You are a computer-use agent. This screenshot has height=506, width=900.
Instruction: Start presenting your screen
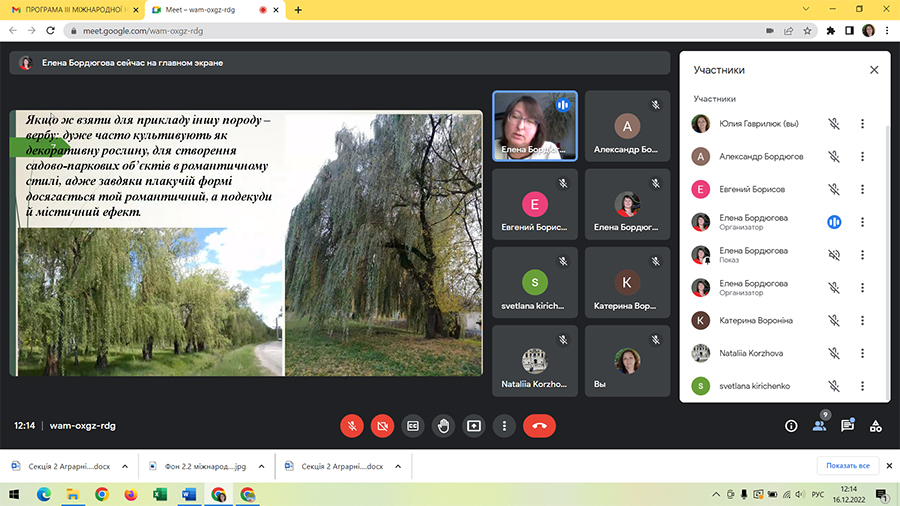tap(474, 425)
